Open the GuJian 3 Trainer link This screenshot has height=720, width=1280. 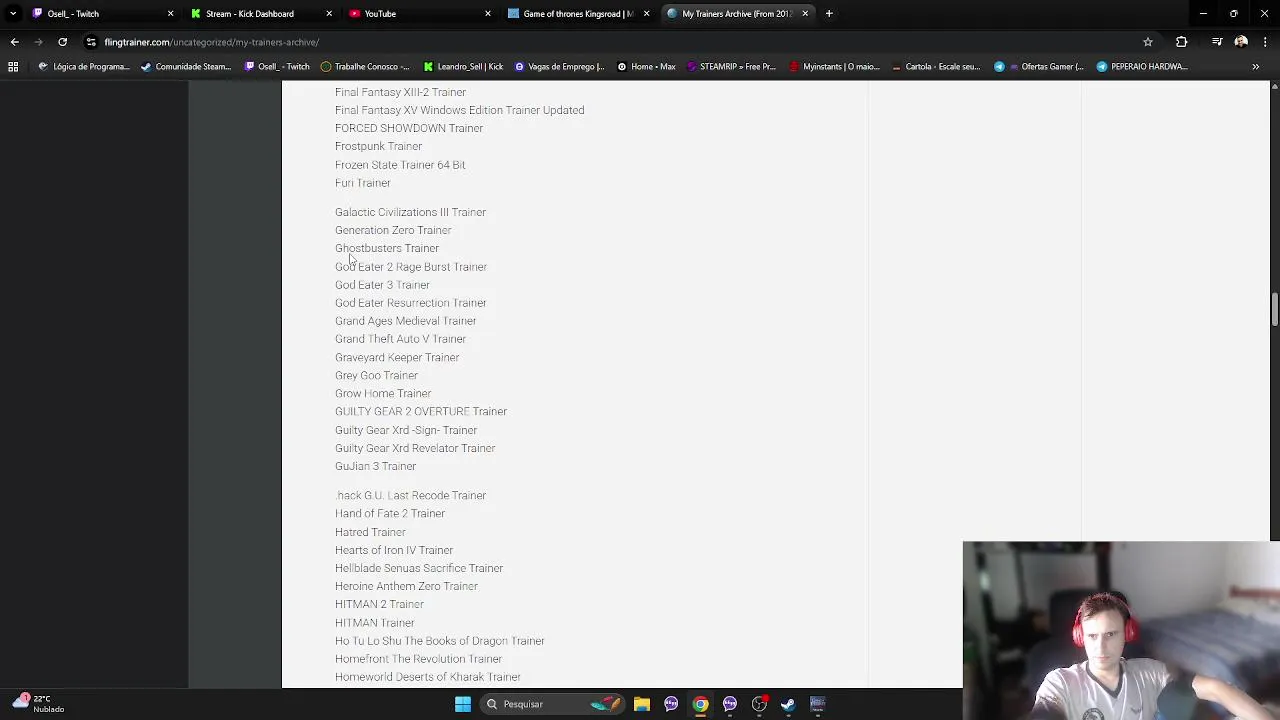click(x=375, y=466)
